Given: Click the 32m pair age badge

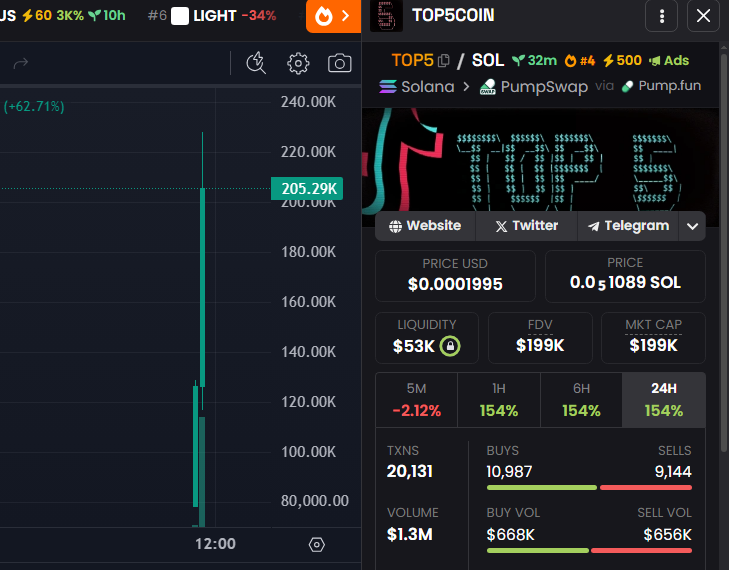Looking at the screenshot, I should pyautogui.click(x=534, y=60).
